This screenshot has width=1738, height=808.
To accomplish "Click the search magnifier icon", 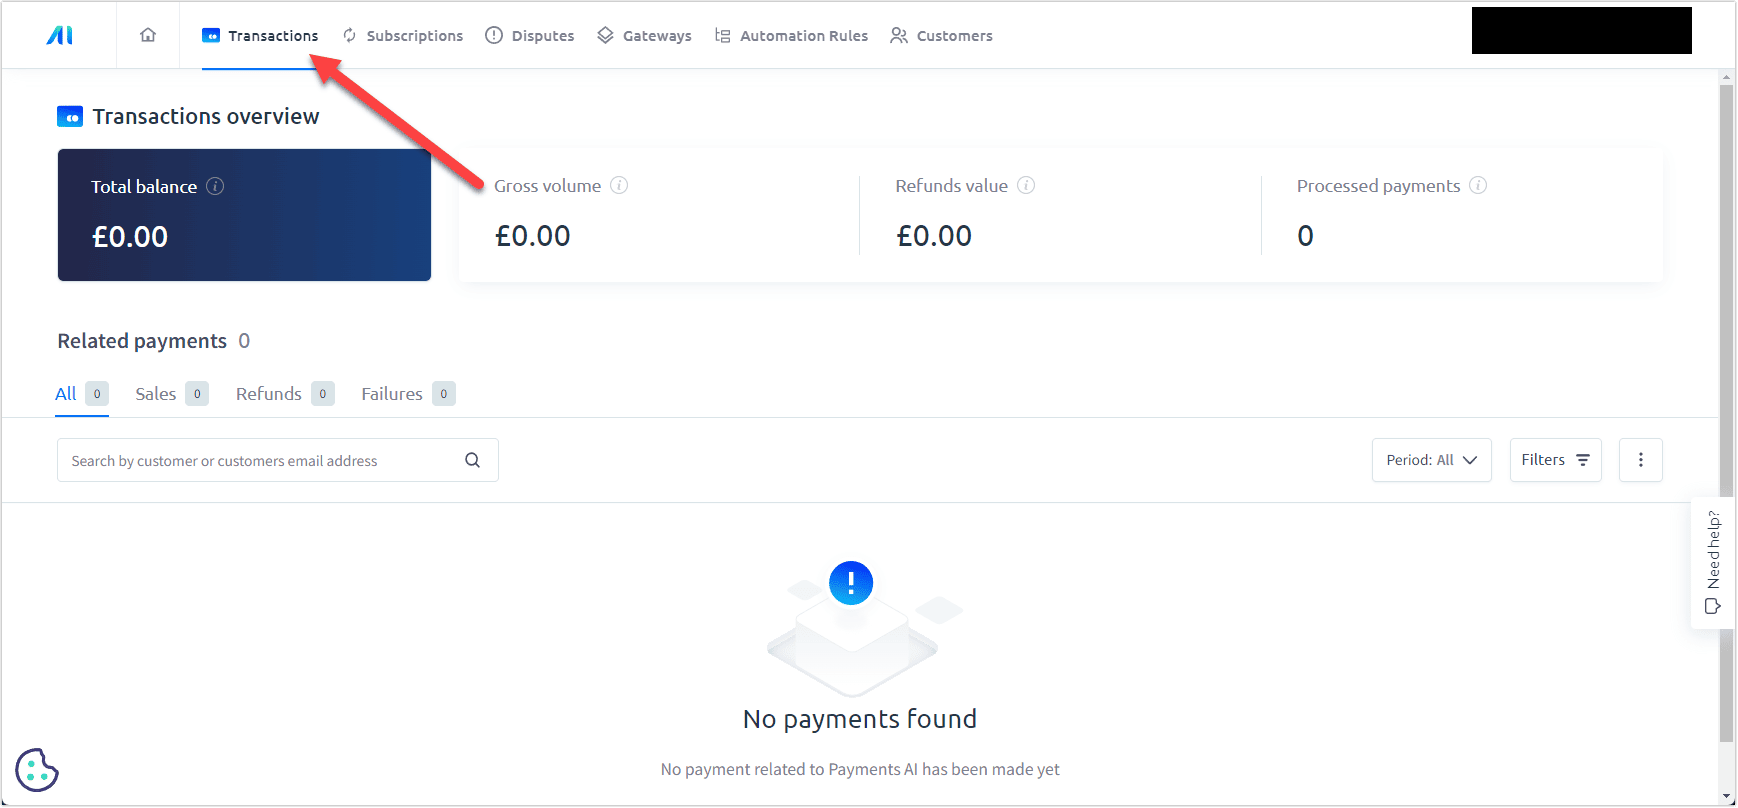I will [472, 460].
